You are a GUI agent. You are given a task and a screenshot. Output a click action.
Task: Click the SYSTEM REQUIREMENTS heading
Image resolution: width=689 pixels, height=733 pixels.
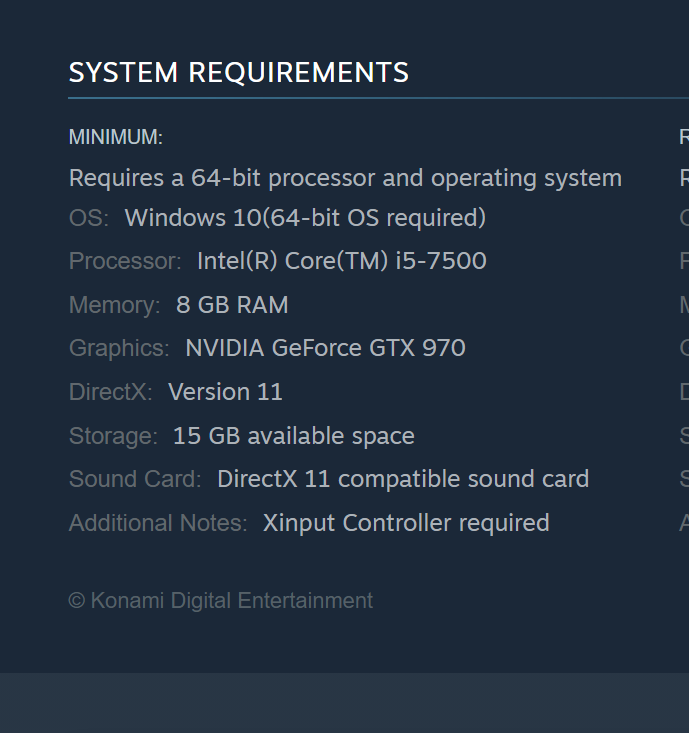[238, 72]
